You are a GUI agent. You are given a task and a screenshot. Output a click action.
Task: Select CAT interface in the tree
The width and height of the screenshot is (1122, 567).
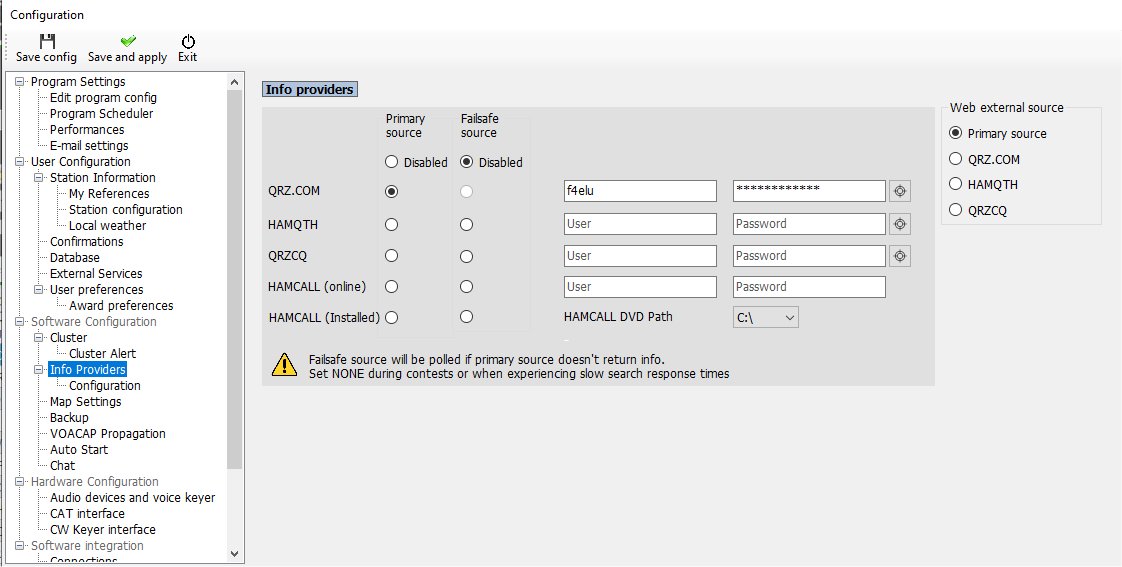87,514
